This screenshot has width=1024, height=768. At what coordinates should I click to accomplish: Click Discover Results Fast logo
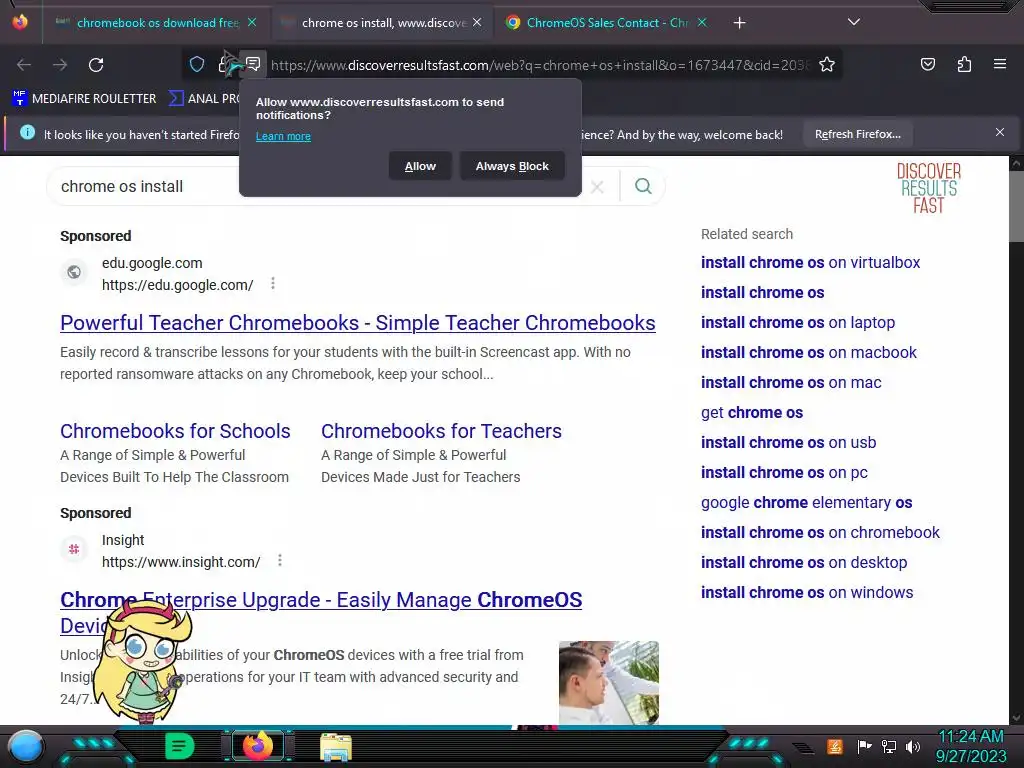tap(928, 188)
